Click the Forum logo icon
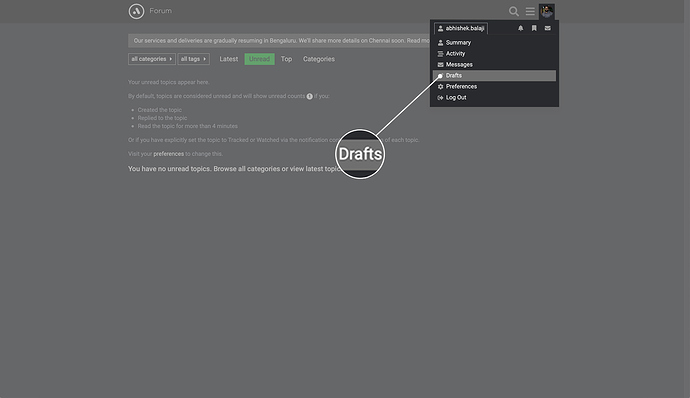Screen dimensions: 690x398 click(x=136, y=11)
